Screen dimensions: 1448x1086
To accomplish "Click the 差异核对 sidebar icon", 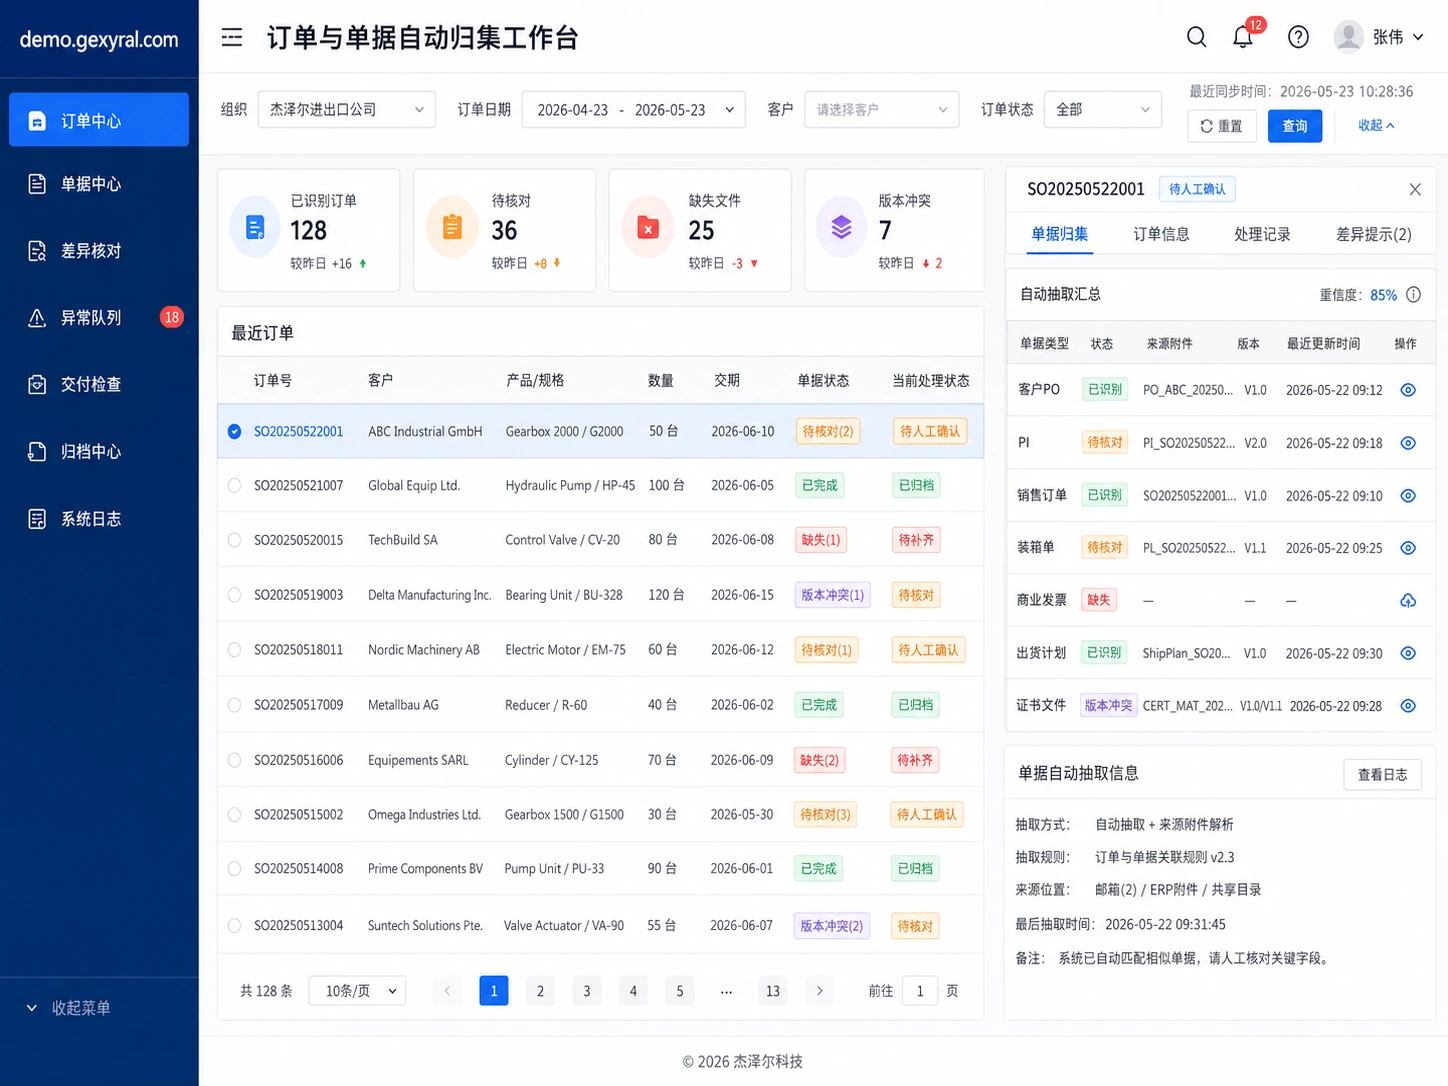I will click(x=37, y=251).
